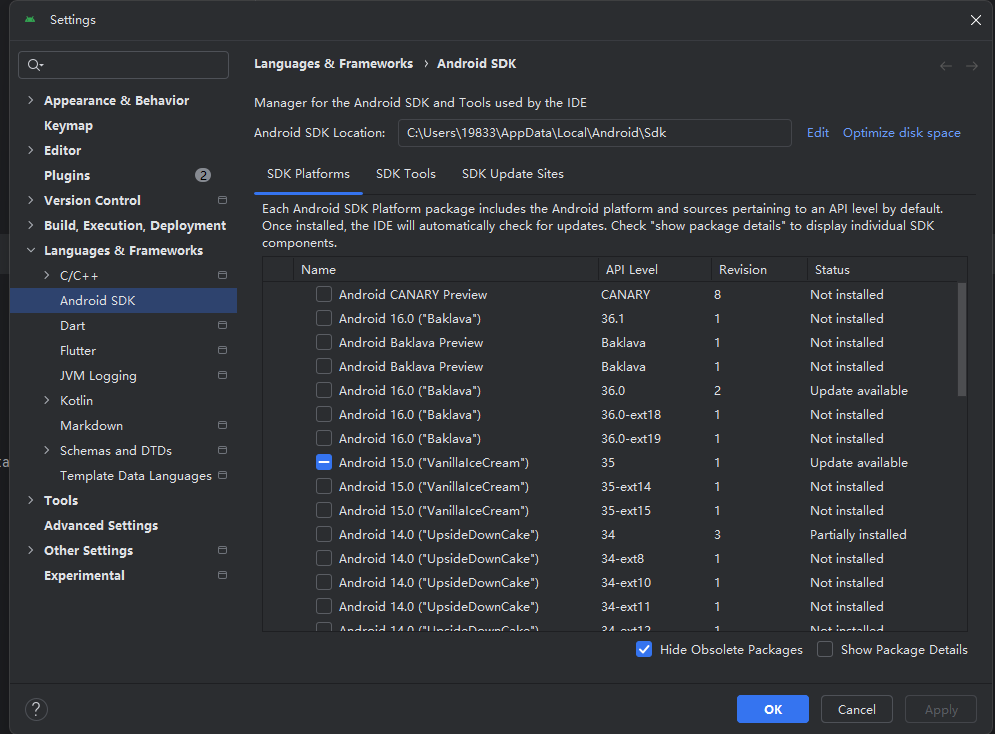995x734 pixels.
Task: Enable Show Package Details checkbox
Action: coord(824,649)
